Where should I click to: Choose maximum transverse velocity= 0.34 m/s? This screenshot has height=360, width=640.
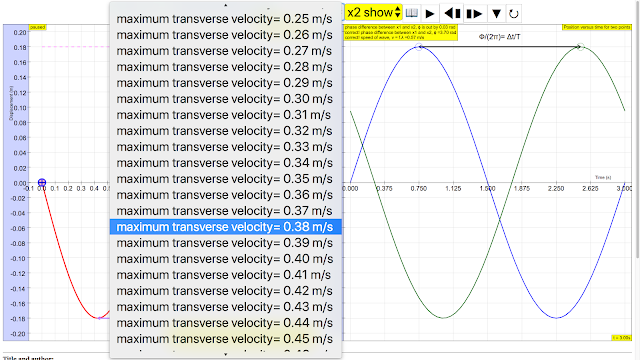(x=225, y=163)
